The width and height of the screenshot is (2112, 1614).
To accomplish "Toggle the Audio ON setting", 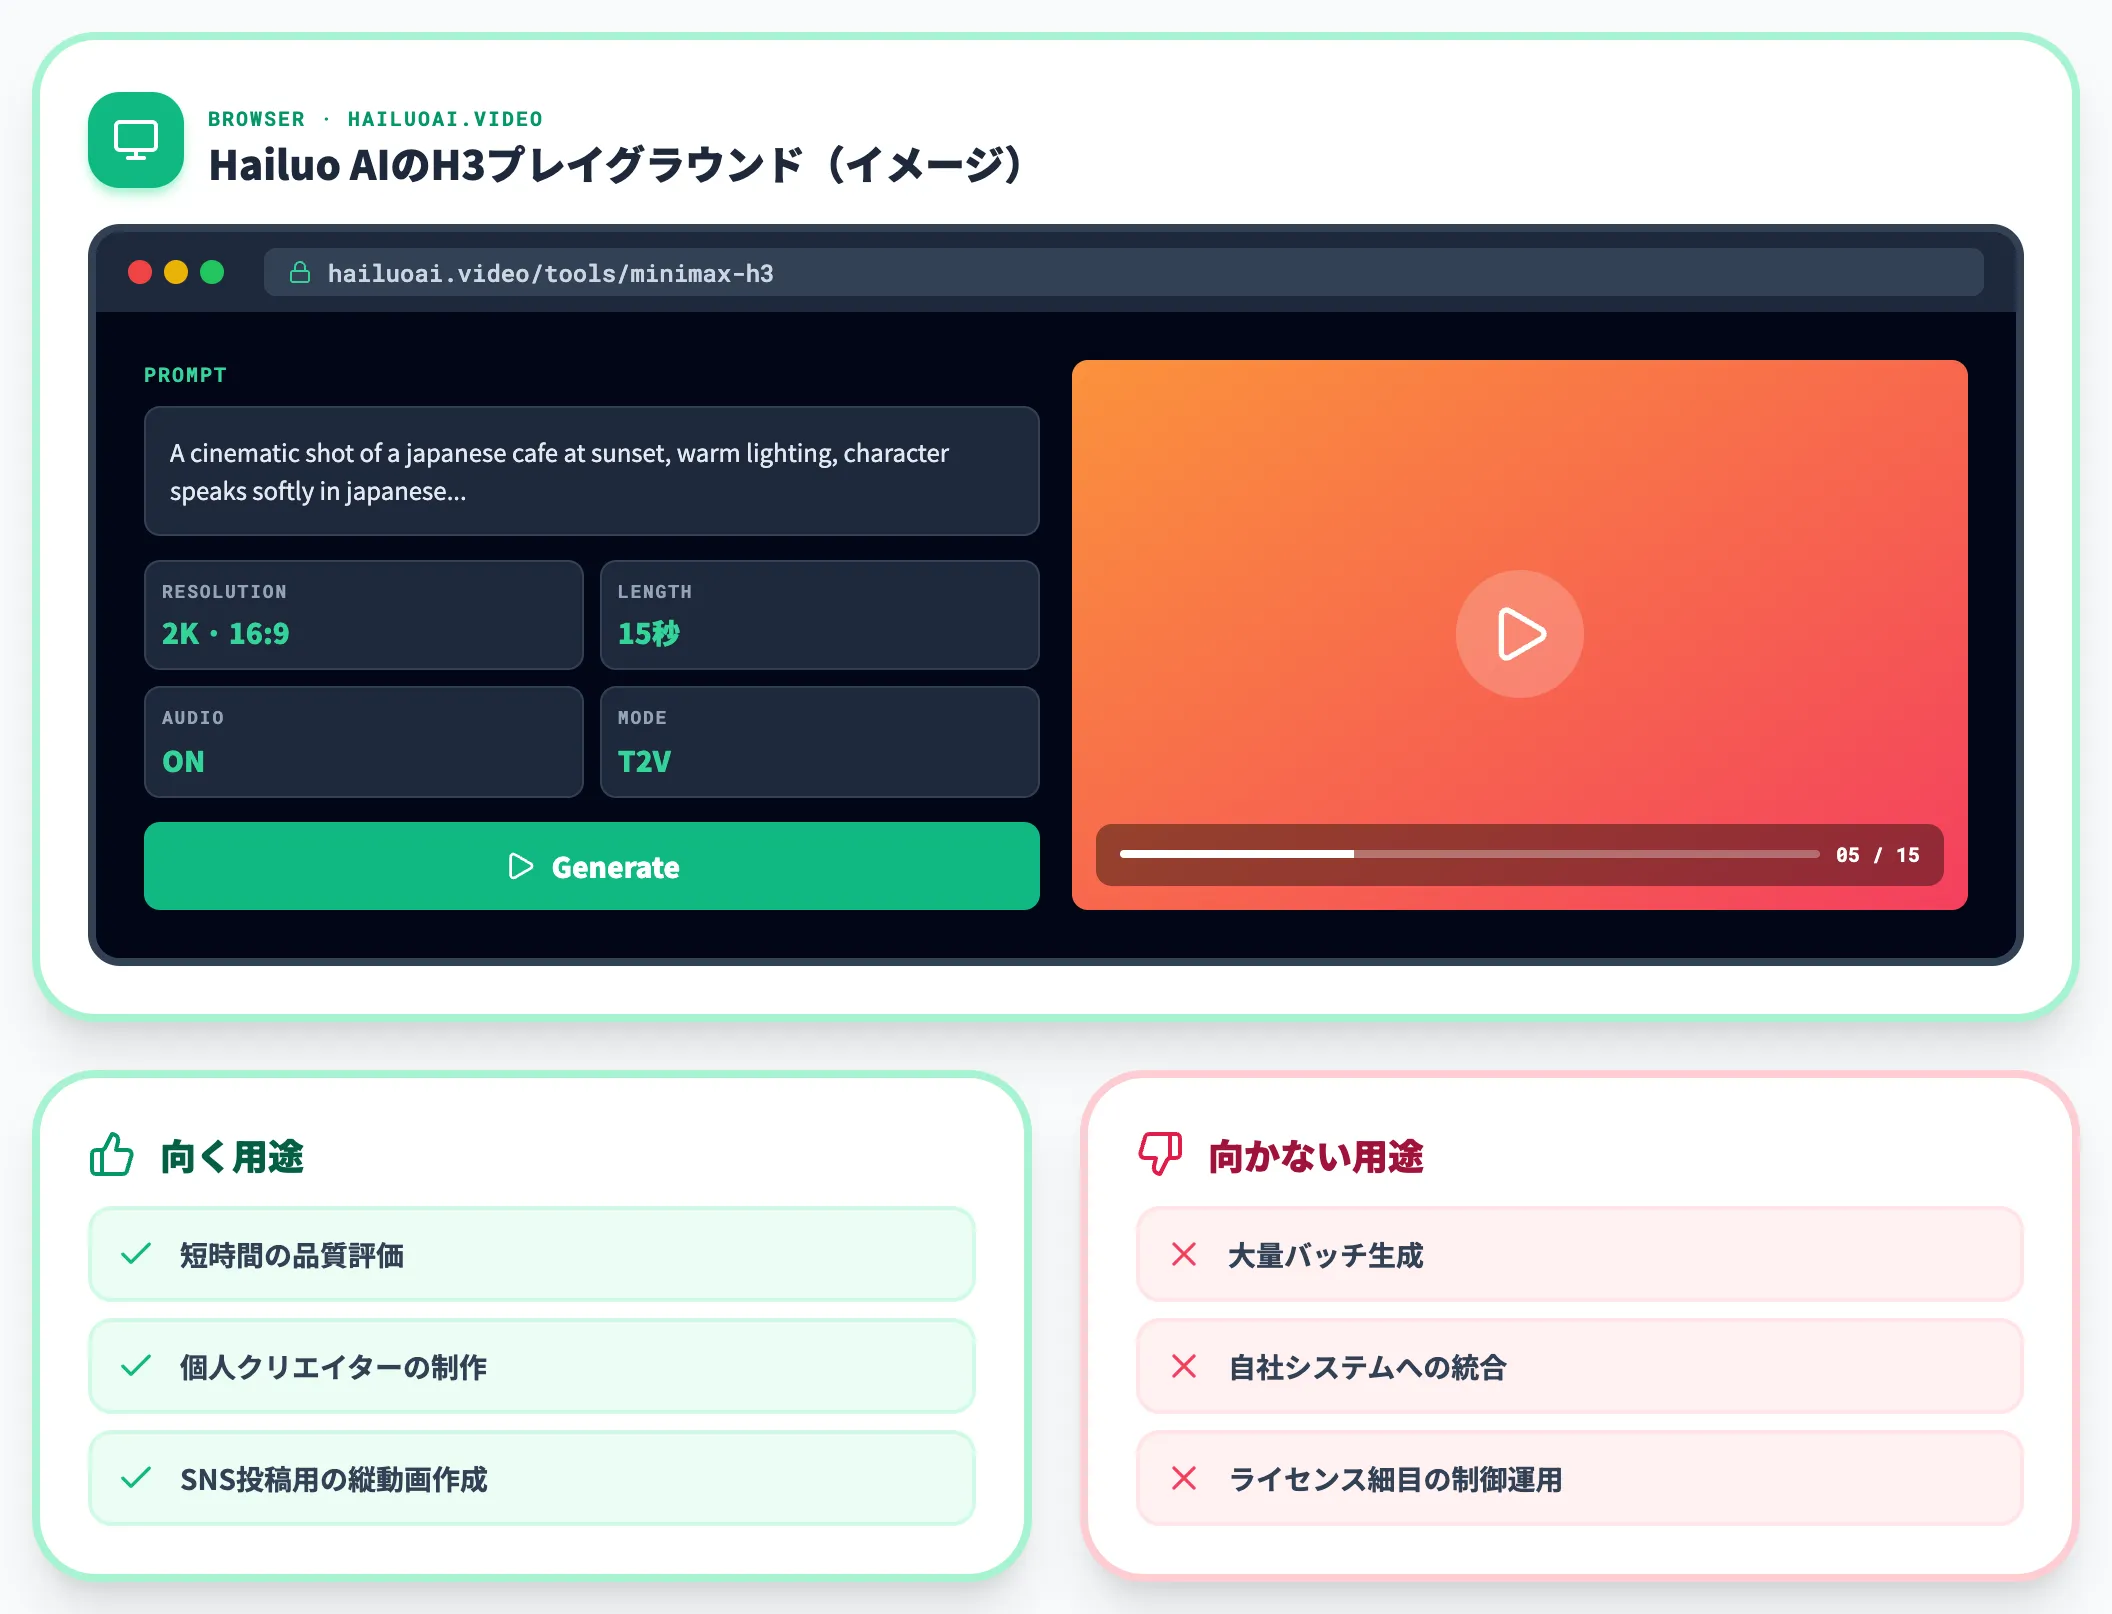I will point(364,742).
